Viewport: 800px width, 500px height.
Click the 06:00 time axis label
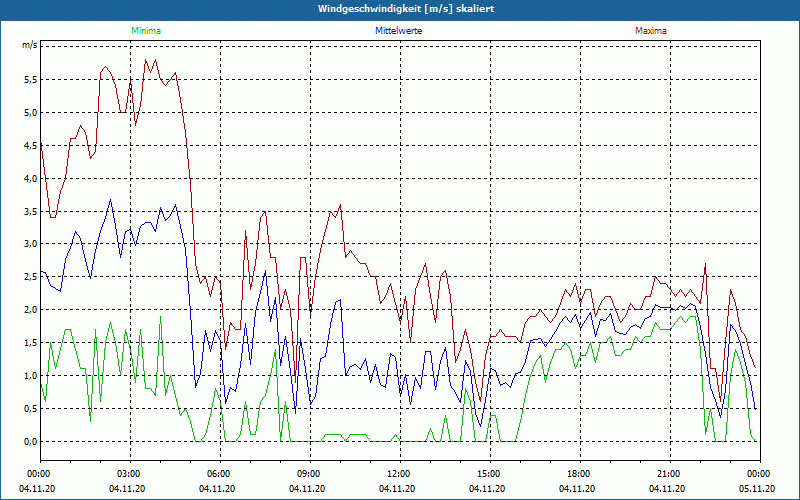click(x=220, y=474)
